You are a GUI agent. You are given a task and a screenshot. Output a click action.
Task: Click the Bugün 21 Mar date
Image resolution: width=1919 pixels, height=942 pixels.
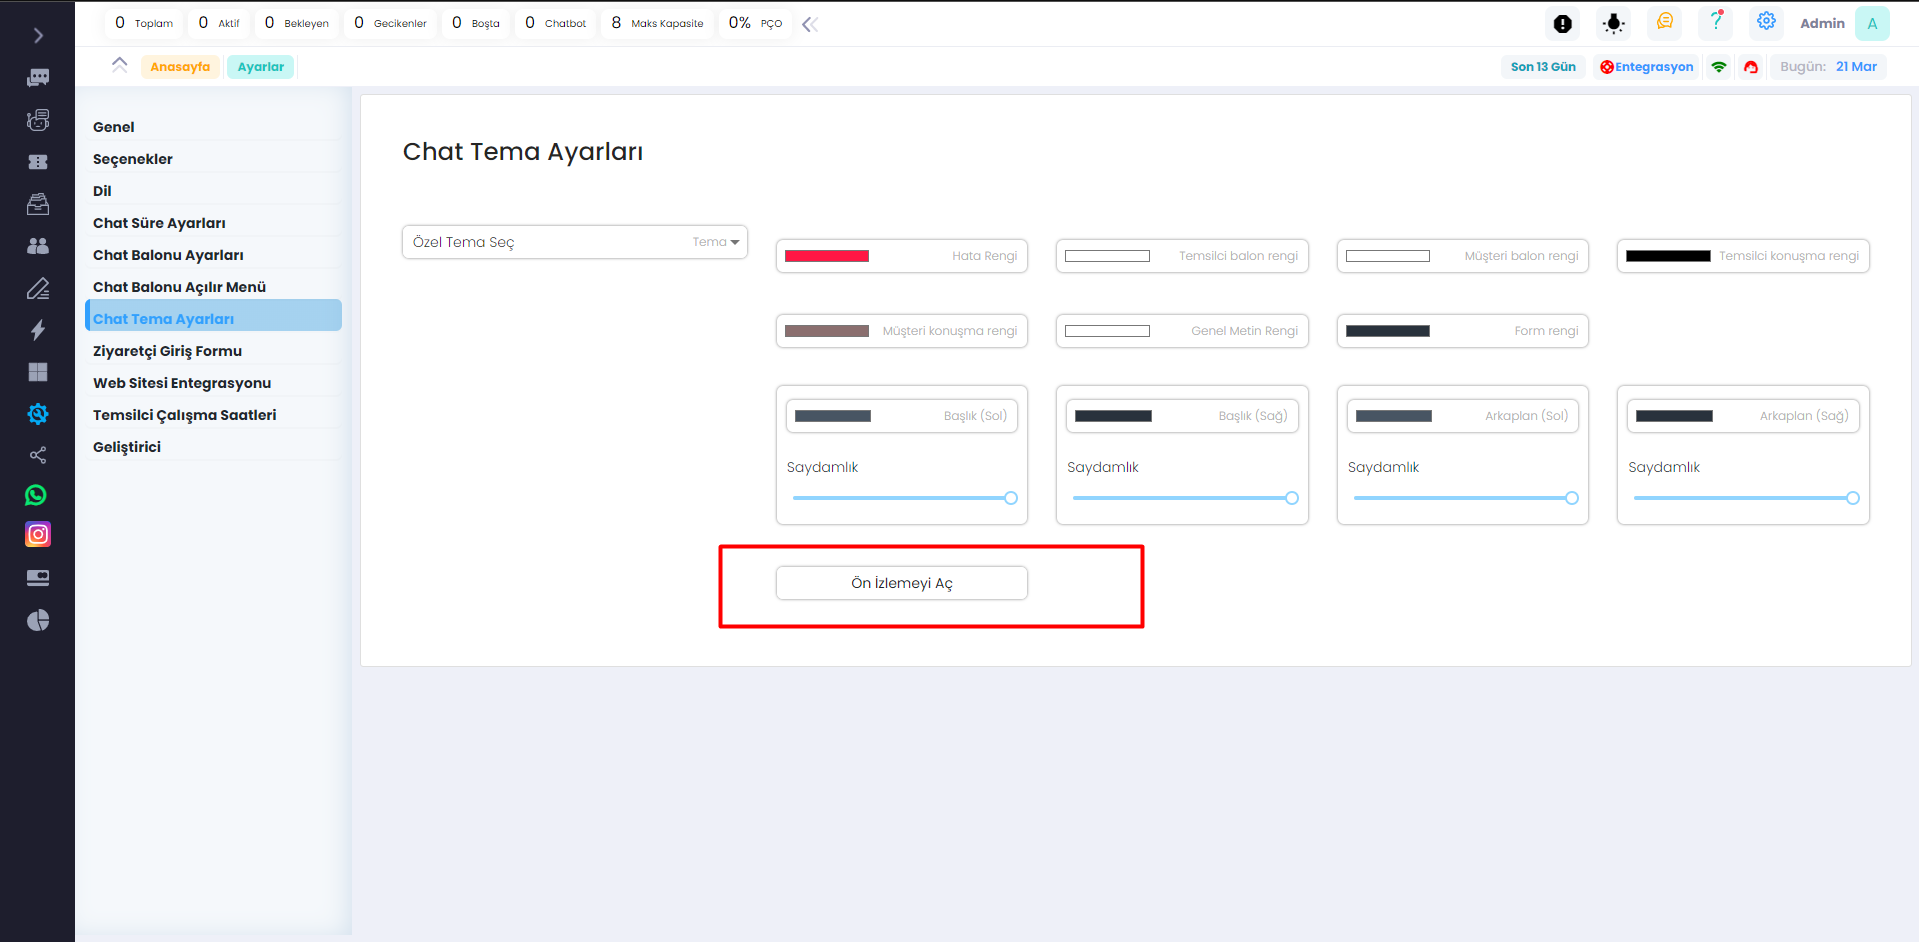pyautogui.click(x=1828, y=67)
